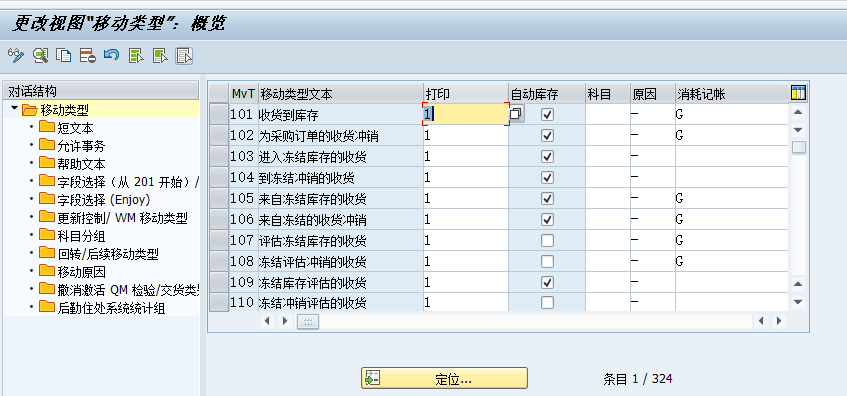Screen dimensions: 847x396
Task: Click the Select Block icon
Action: point(160,55)
